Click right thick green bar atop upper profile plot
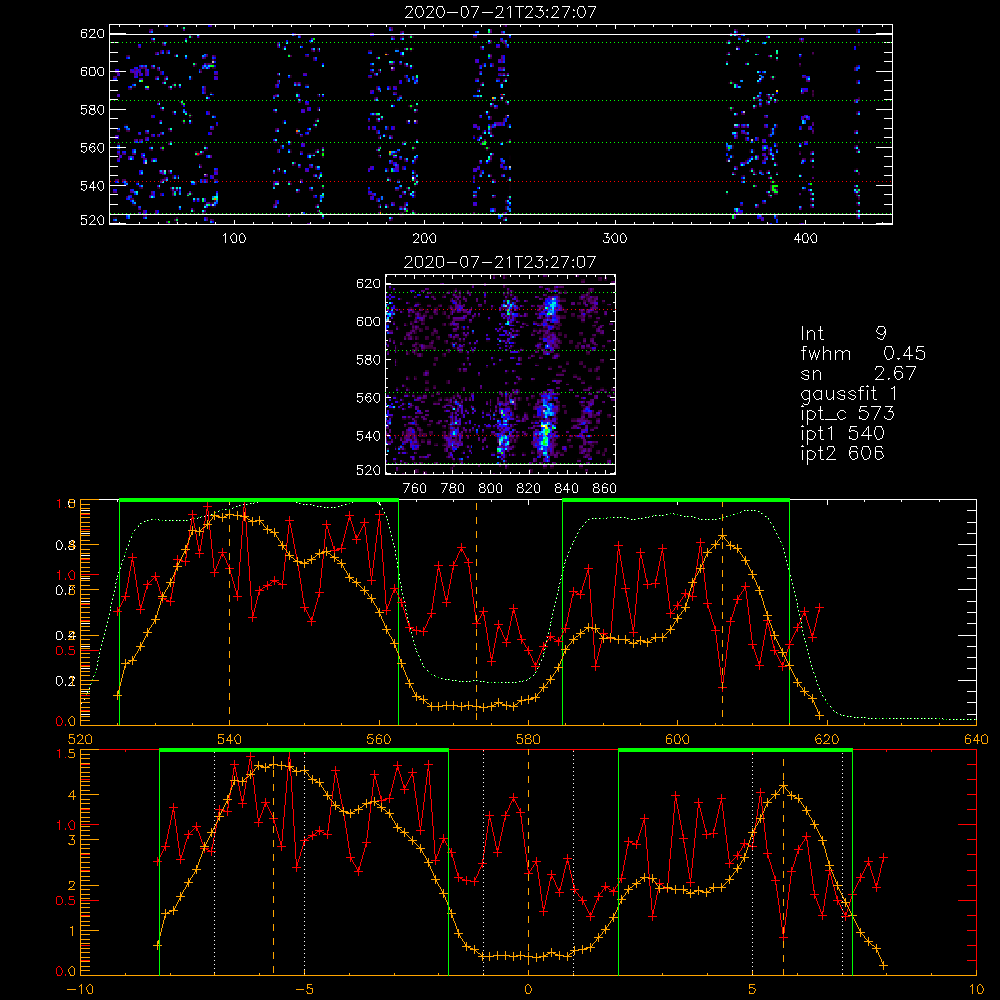This screenshot has width=1000, height=1000. click(676, 500)
